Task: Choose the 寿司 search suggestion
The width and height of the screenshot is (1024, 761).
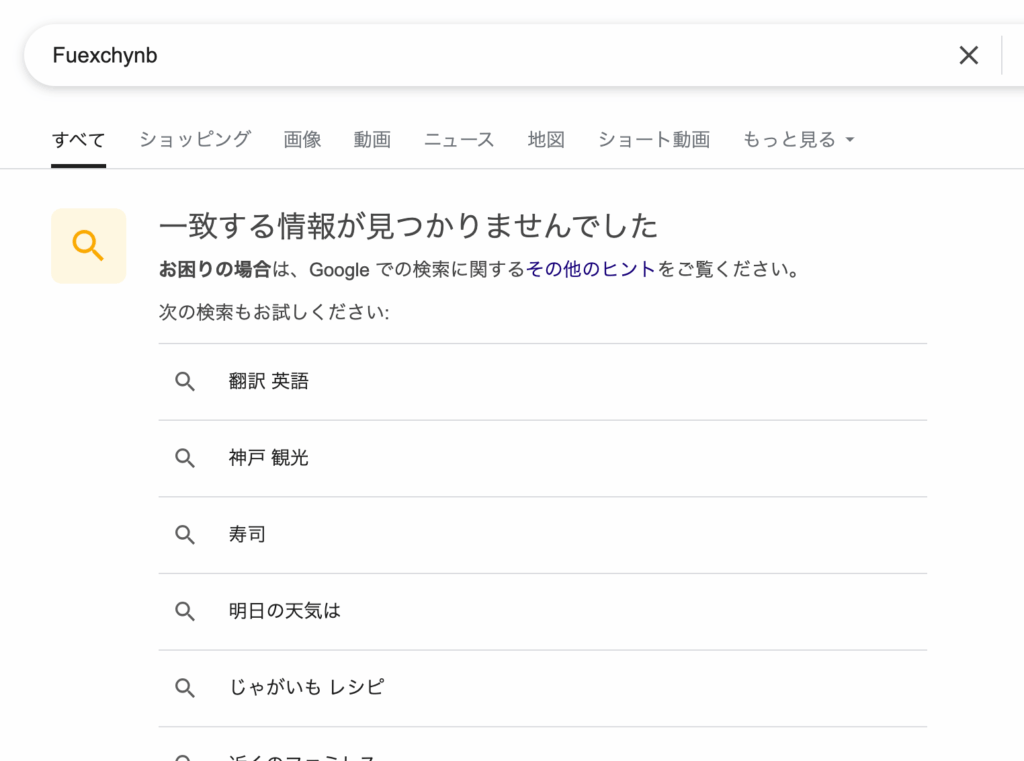Action: coord(543,534)
